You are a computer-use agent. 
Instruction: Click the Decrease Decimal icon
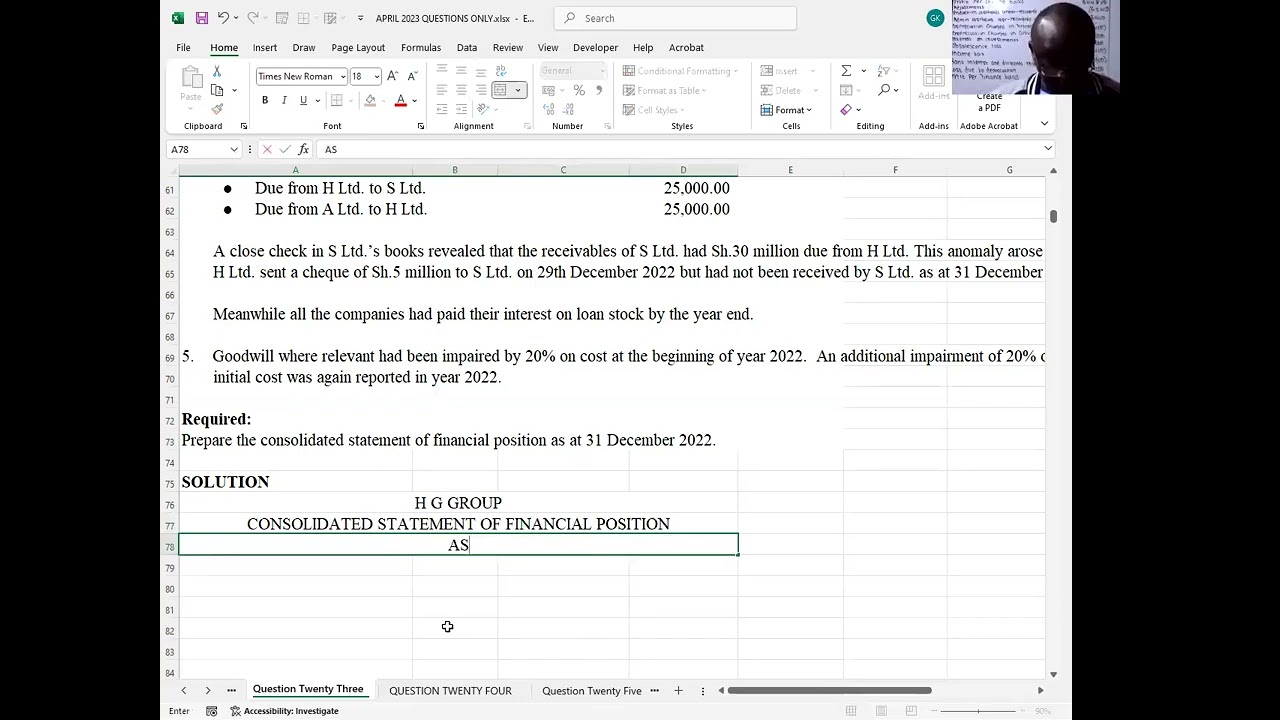(568, 109)
